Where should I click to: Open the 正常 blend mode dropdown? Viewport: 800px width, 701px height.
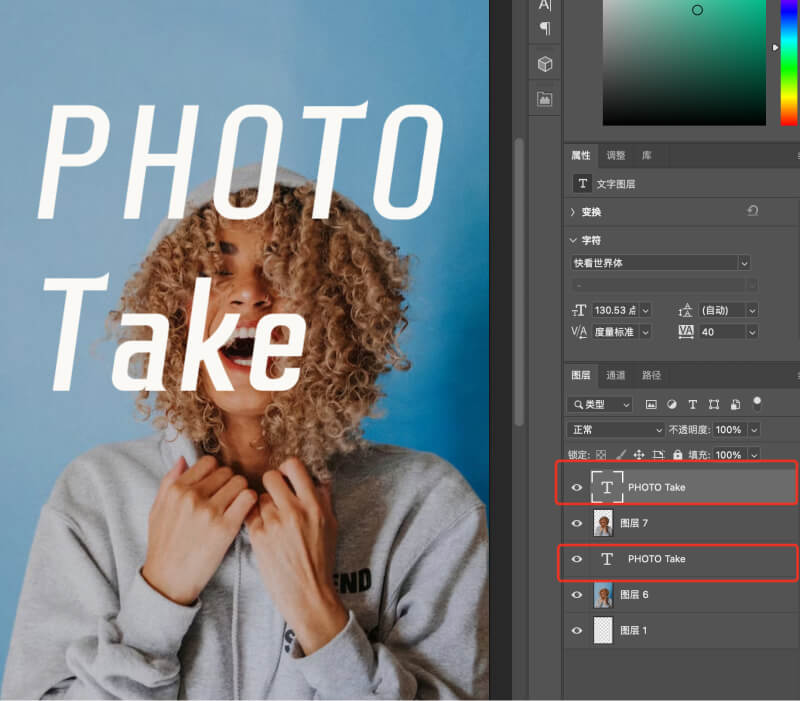tap(616, 430)
